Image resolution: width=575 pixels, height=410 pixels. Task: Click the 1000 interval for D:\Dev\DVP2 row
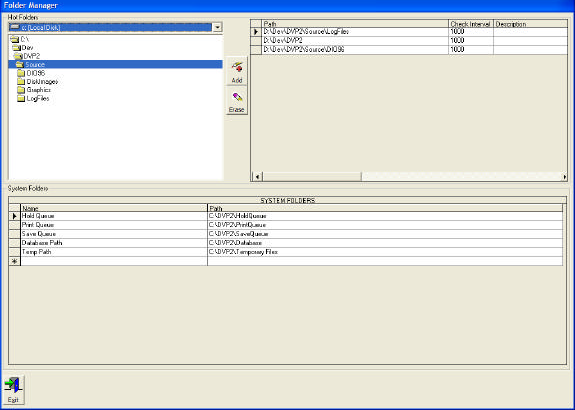coord(471,41)
